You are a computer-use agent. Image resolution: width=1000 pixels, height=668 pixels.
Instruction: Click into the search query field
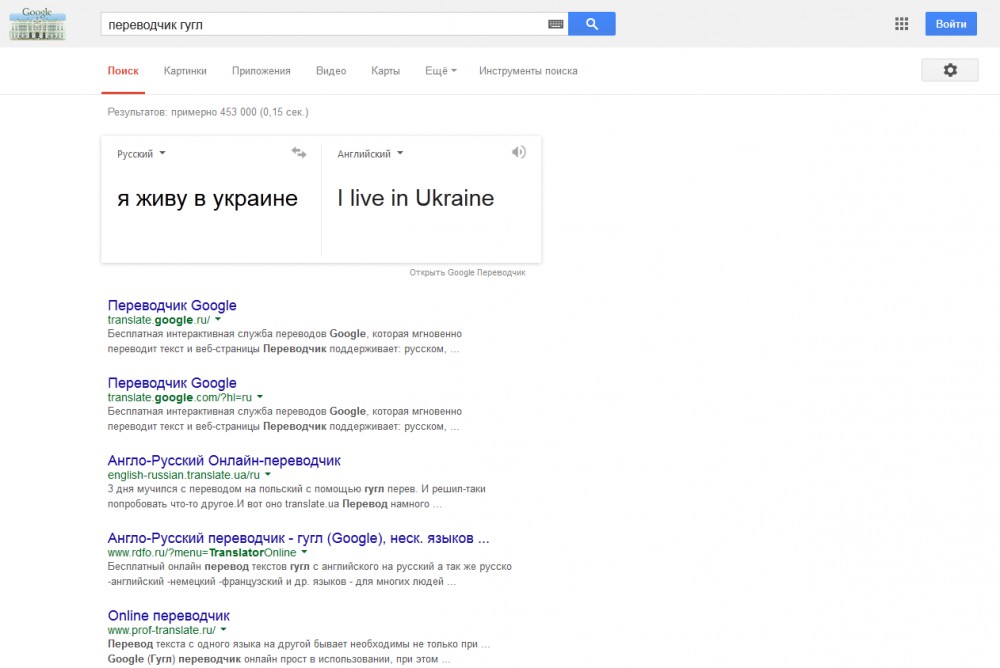320,24
